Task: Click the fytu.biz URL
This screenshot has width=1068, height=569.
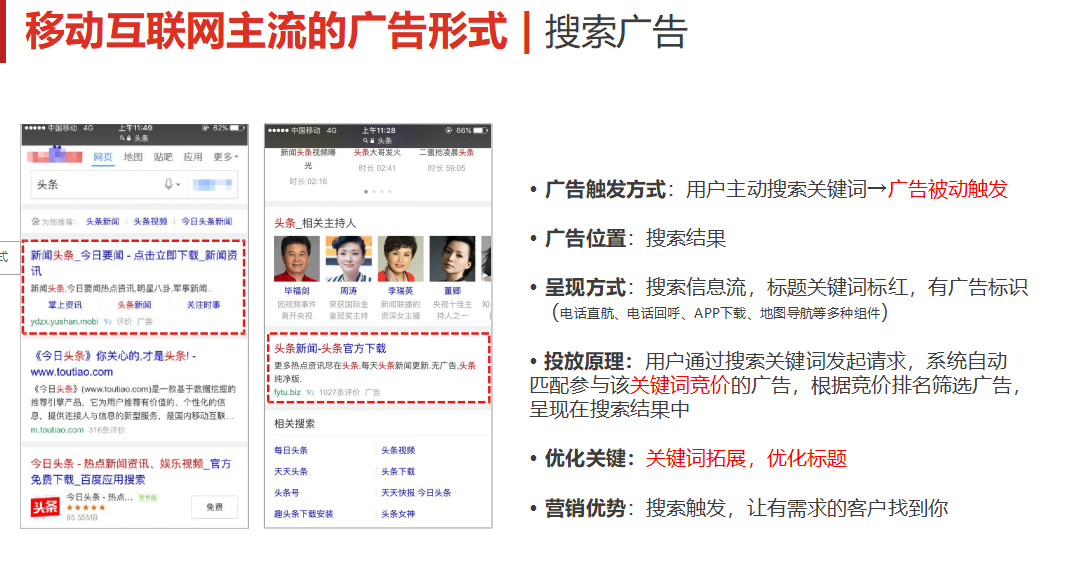Action: 287,393
